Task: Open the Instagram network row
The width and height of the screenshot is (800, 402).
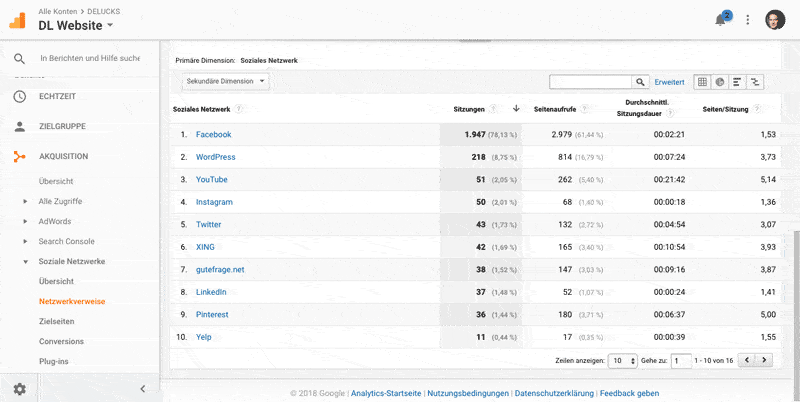Action: [214, 202]
